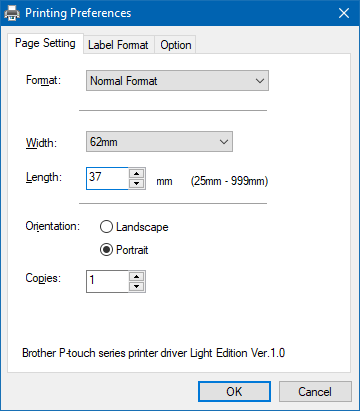Switch to the Label Format tab
Viewport: 360px width, 411px height.
coord(118,45)
